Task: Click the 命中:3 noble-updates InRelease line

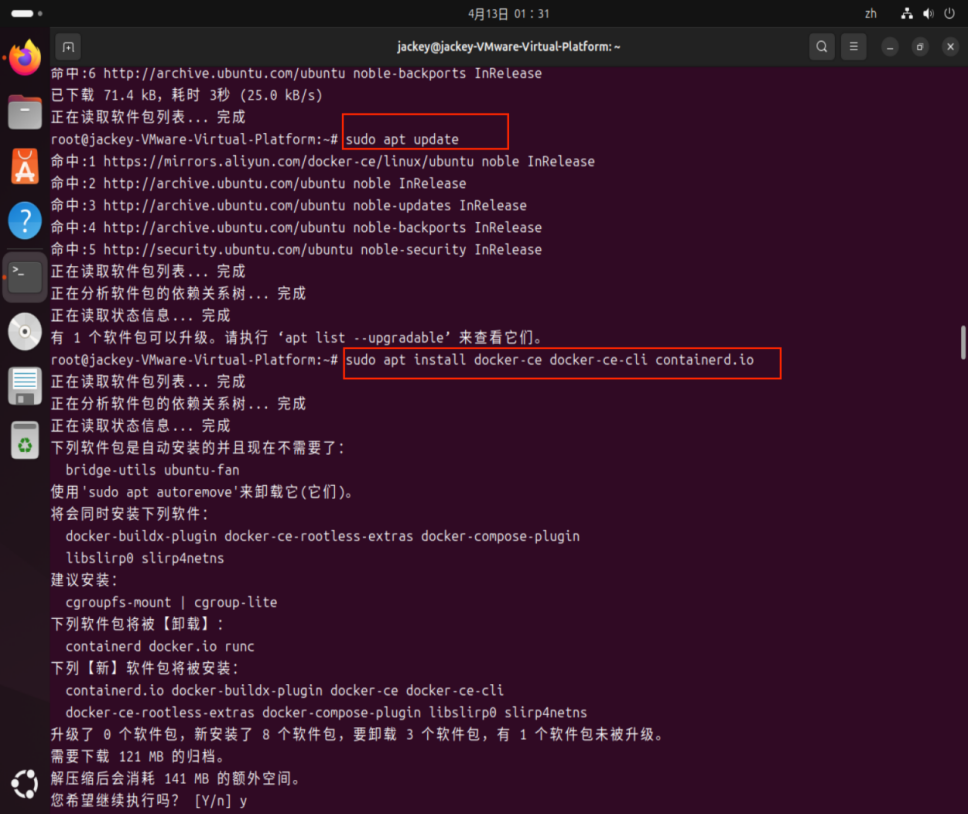Action: point(288,206)
